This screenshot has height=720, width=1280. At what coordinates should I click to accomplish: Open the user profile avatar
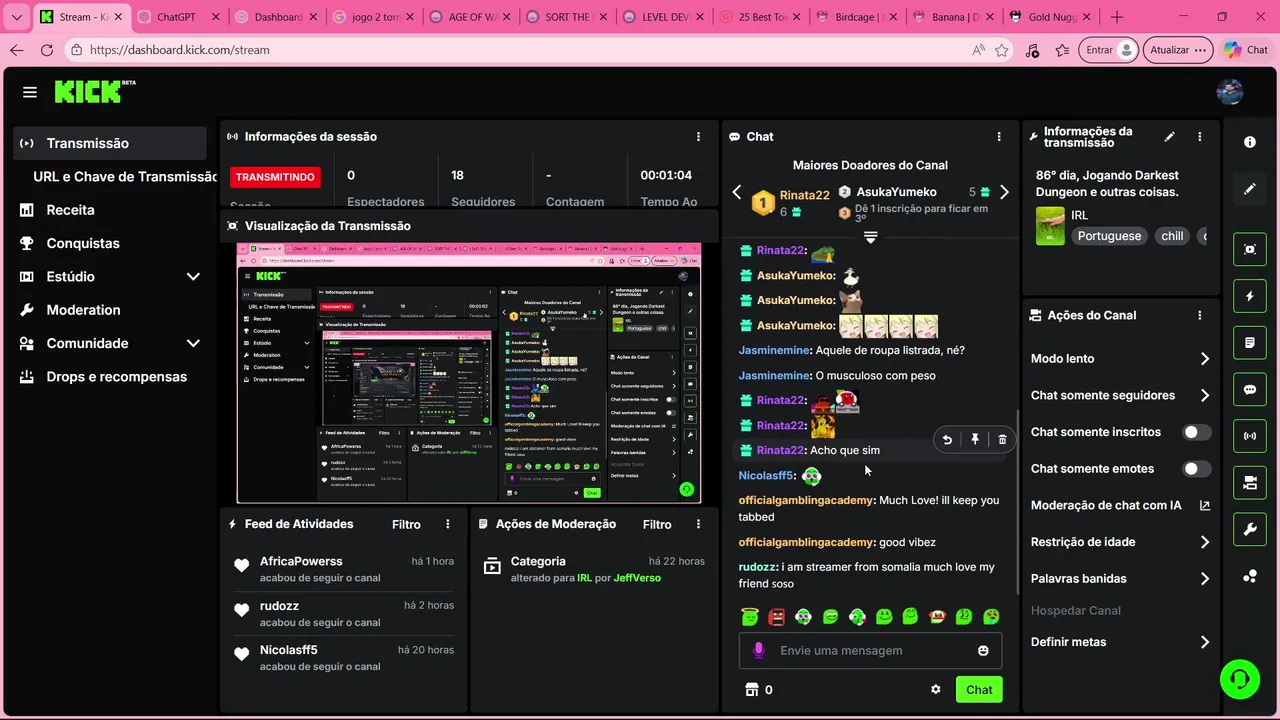coord(1229,92)
